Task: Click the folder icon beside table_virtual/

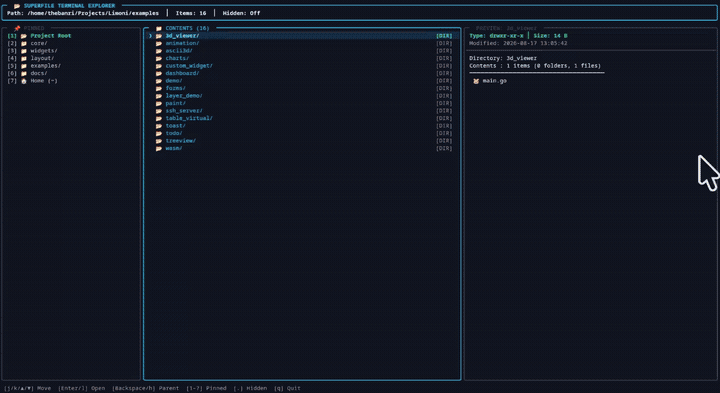Action: click(159, 118)
